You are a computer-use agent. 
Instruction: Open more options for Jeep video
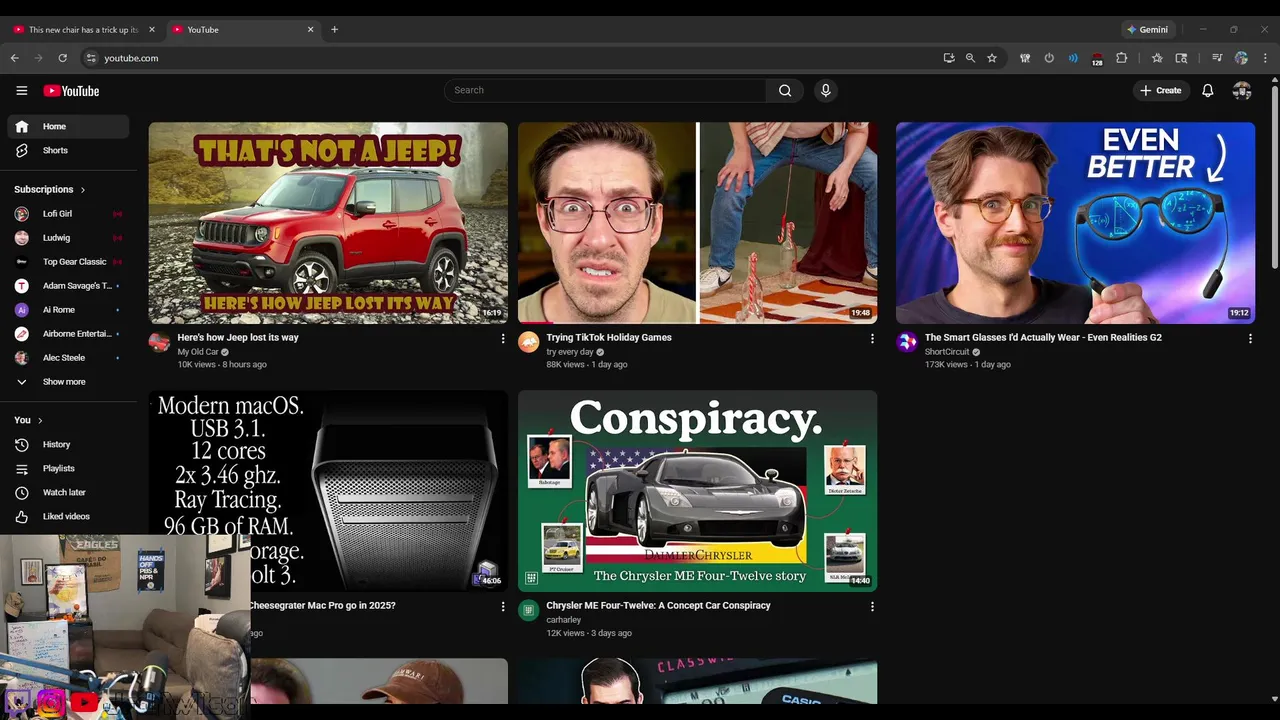tap(502, 339)
